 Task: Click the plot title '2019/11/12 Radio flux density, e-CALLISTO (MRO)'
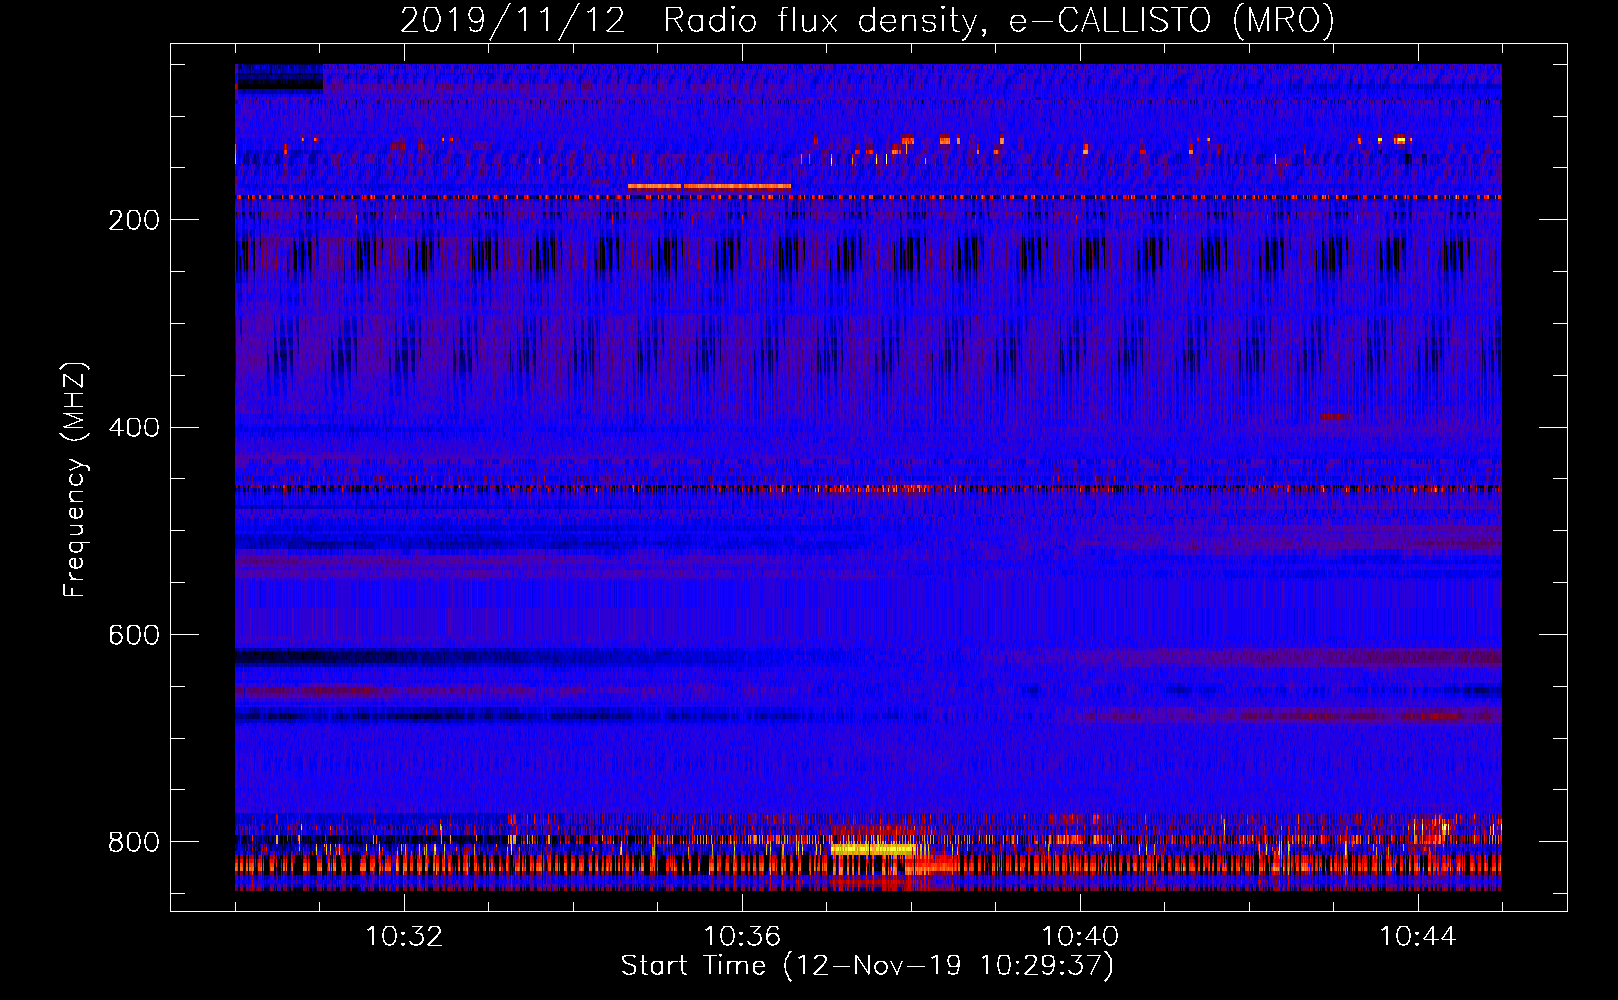[x=867, y=20]
